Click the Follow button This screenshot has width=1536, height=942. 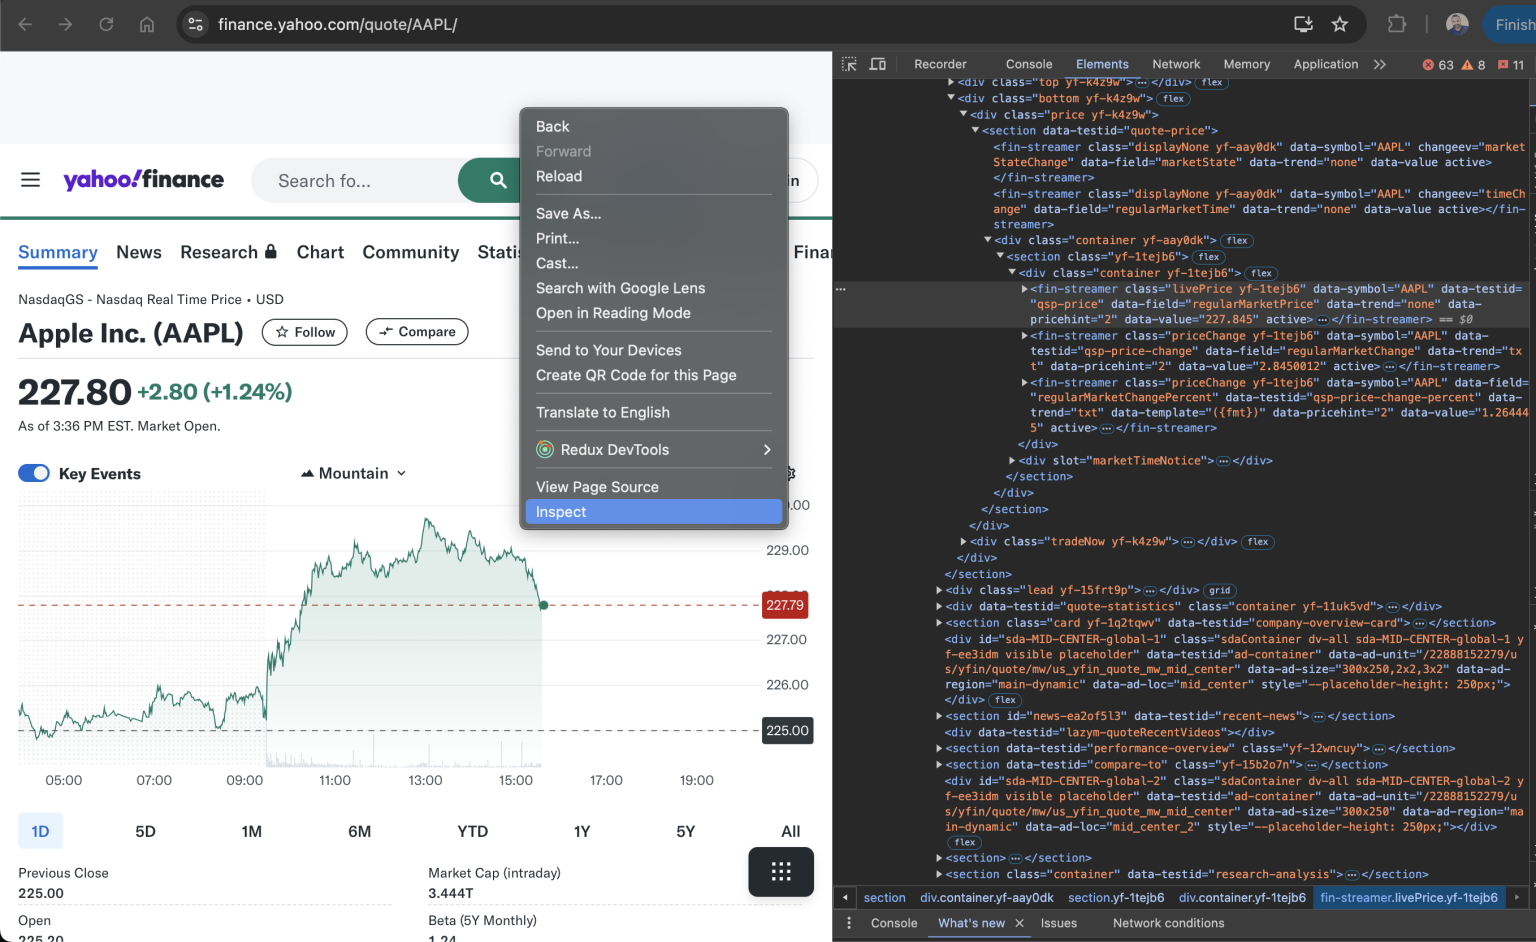[x=305, y=332]
